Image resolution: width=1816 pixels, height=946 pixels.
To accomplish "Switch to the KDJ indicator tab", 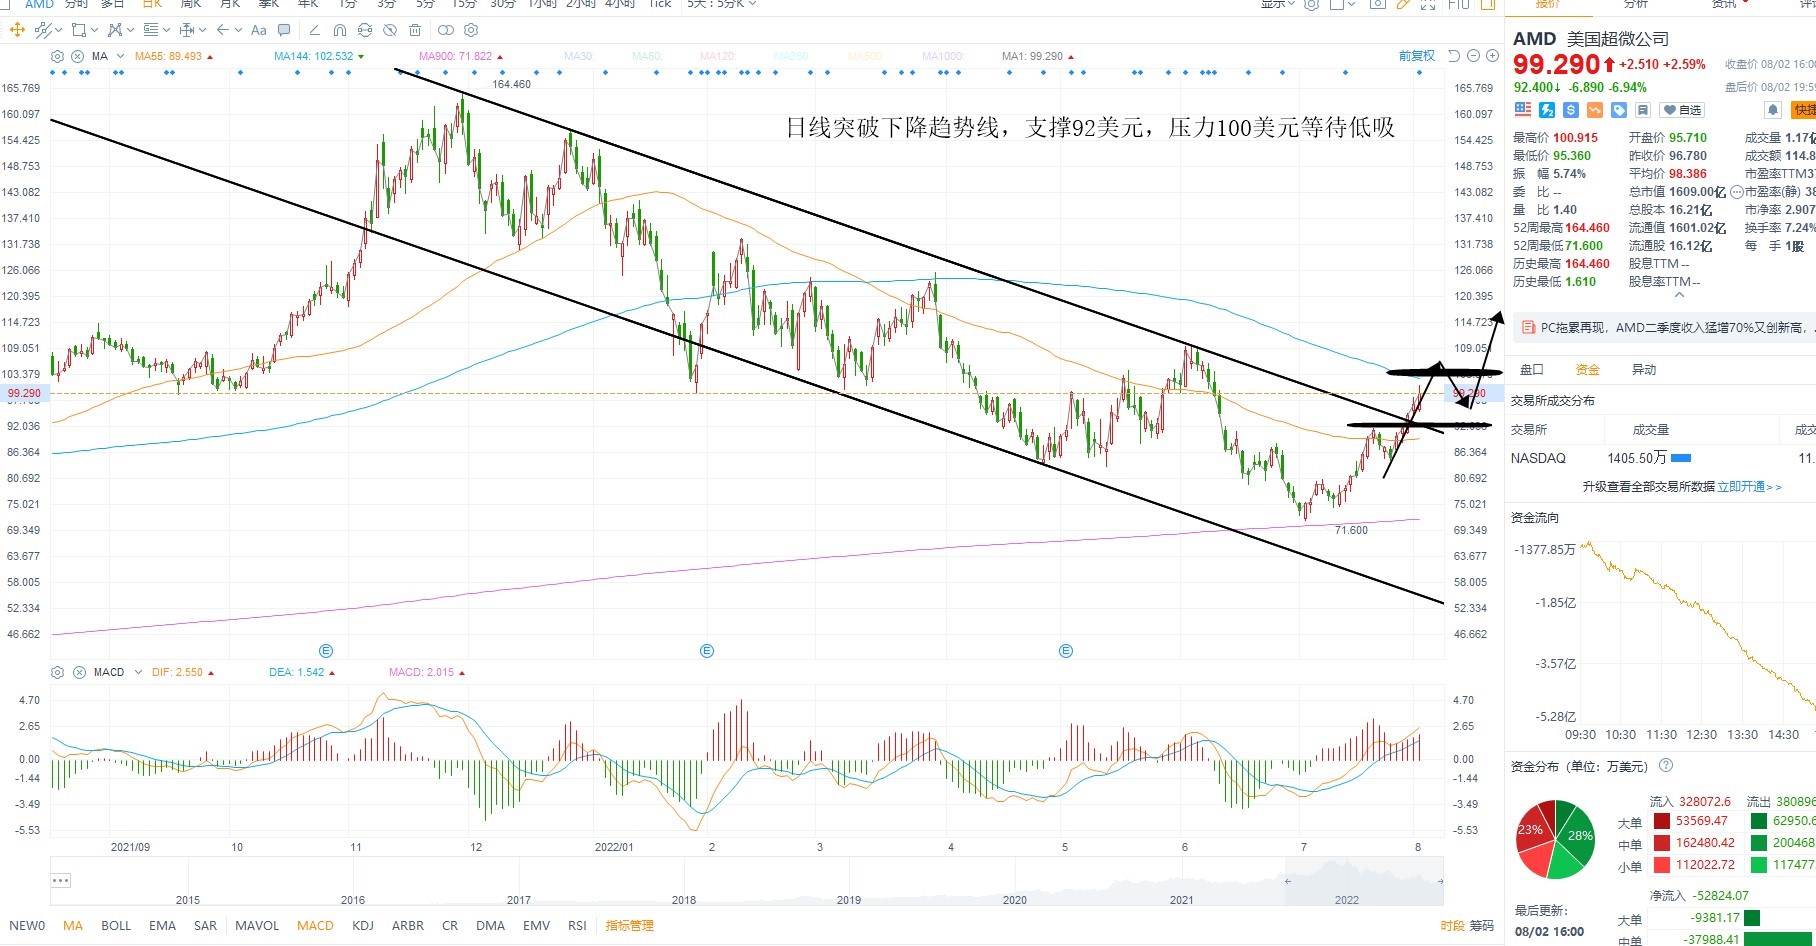I will [363, 925].
